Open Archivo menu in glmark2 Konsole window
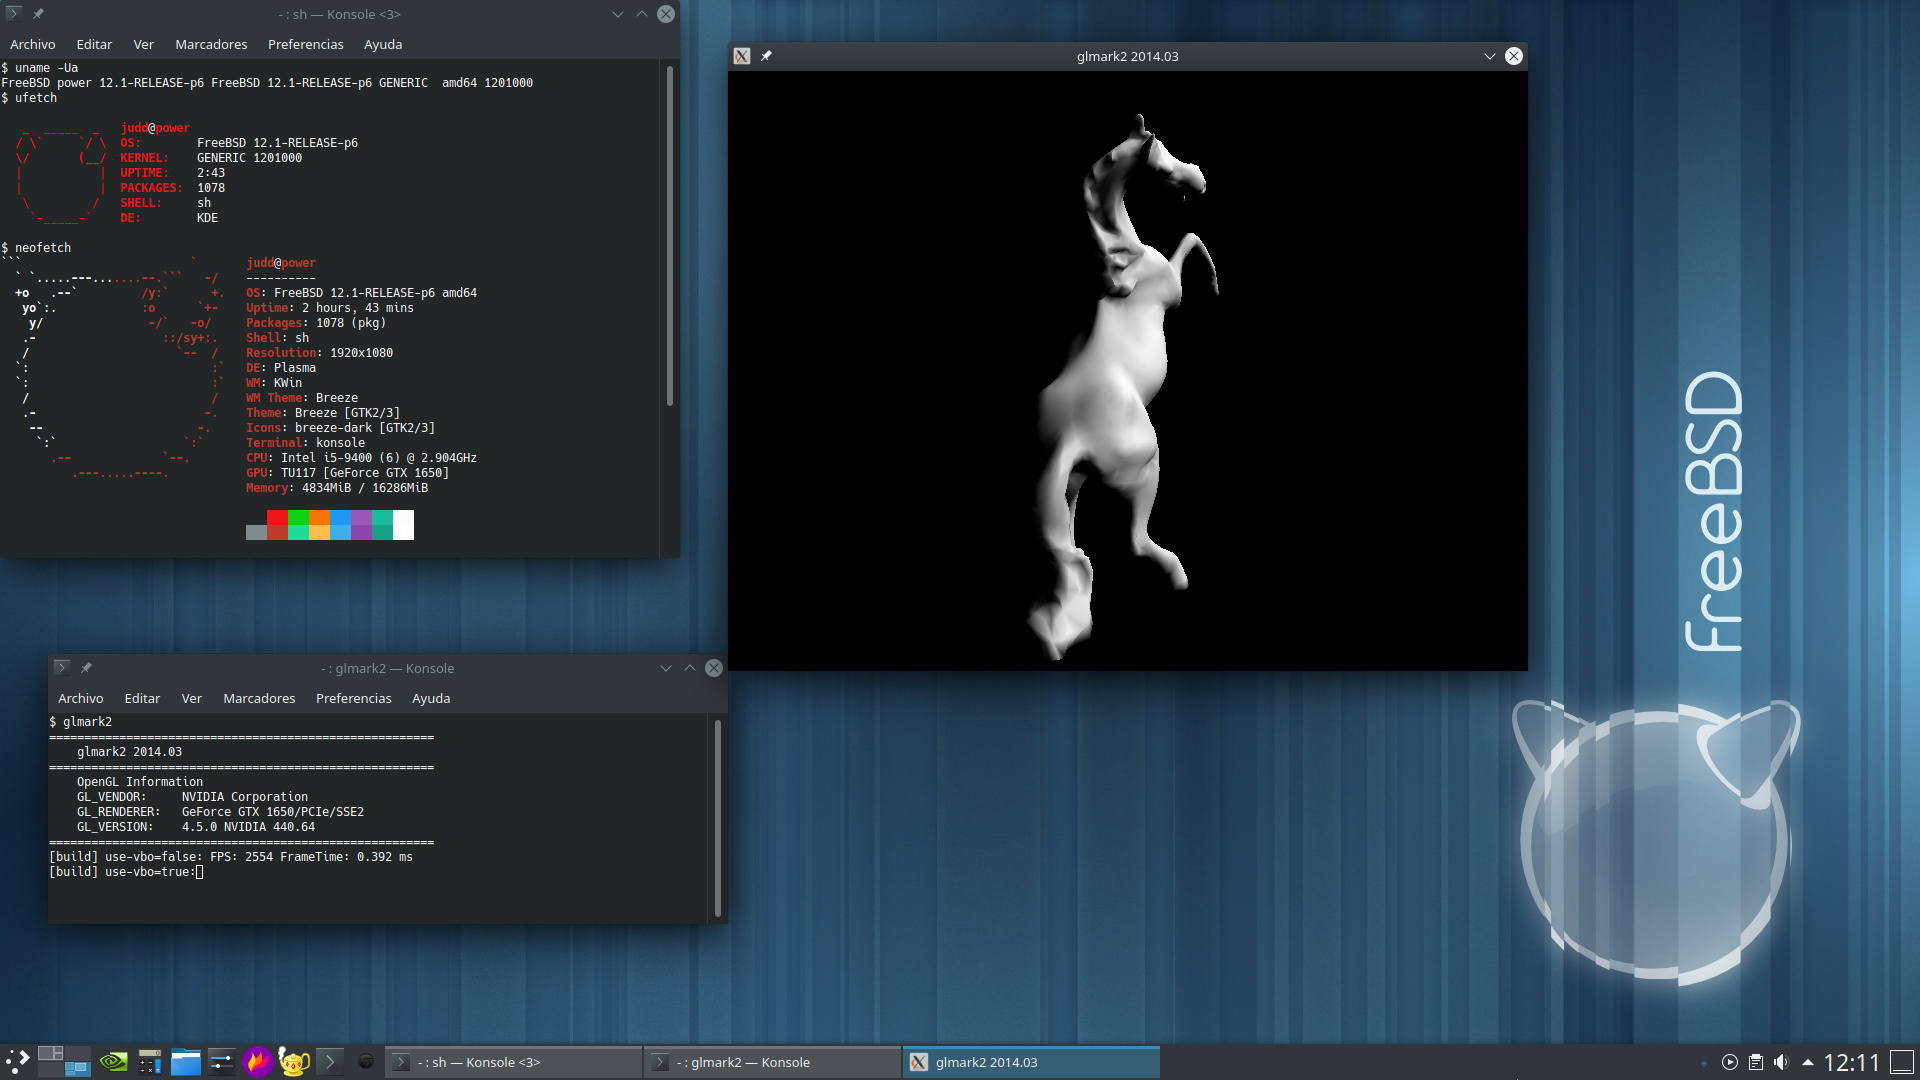The width and height of the screenshot is (1920, 1080). coord(81,699)
